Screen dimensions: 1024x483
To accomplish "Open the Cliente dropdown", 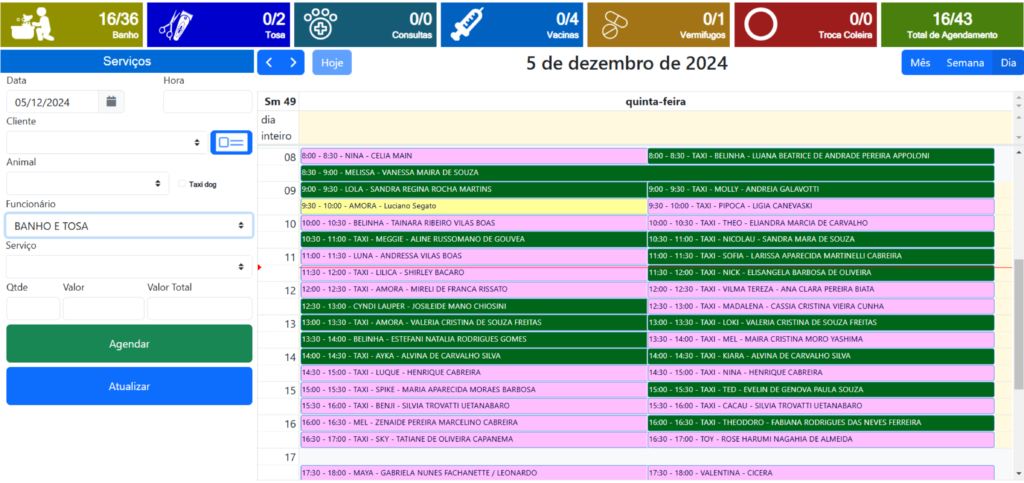I will 104,143.
